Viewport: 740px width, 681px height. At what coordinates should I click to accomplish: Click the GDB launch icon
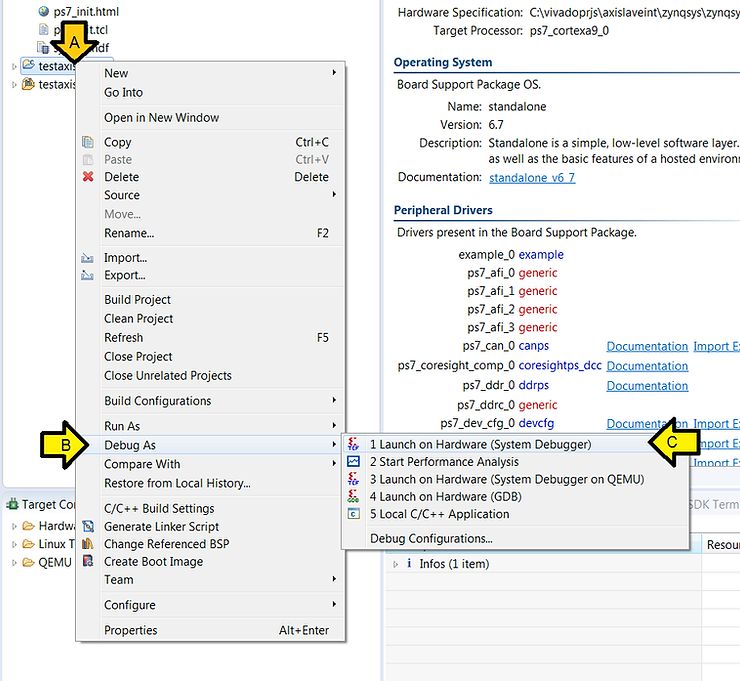point(353,496)
